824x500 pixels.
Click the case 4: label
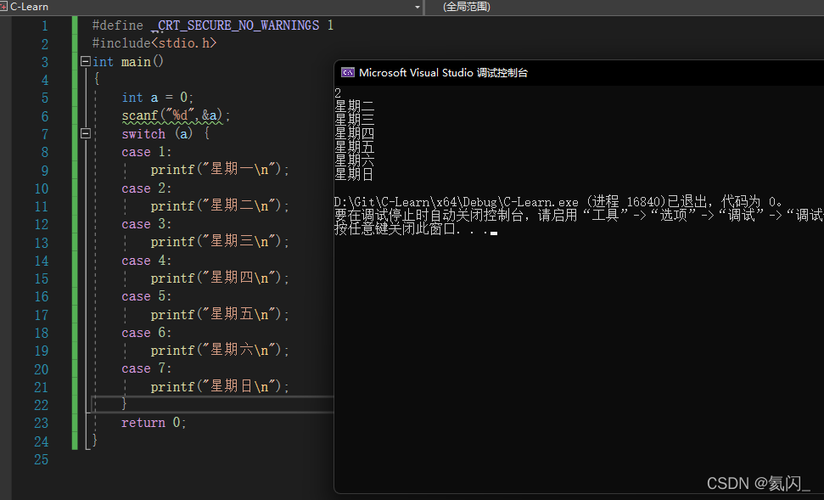coord(147,260)
